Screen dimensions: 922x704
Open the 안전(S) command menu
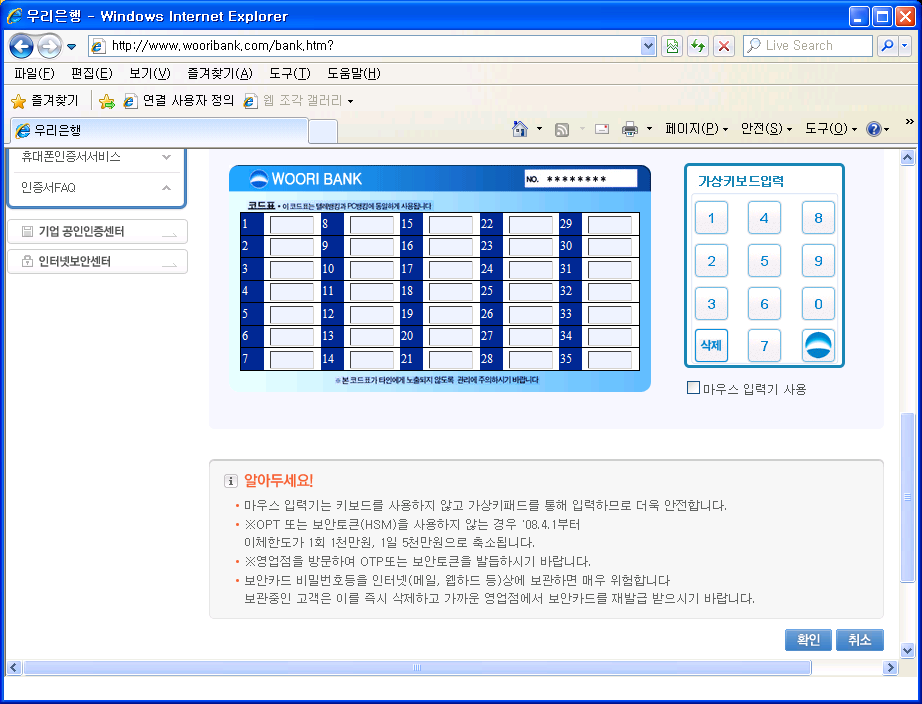click(x=766, y=129)
